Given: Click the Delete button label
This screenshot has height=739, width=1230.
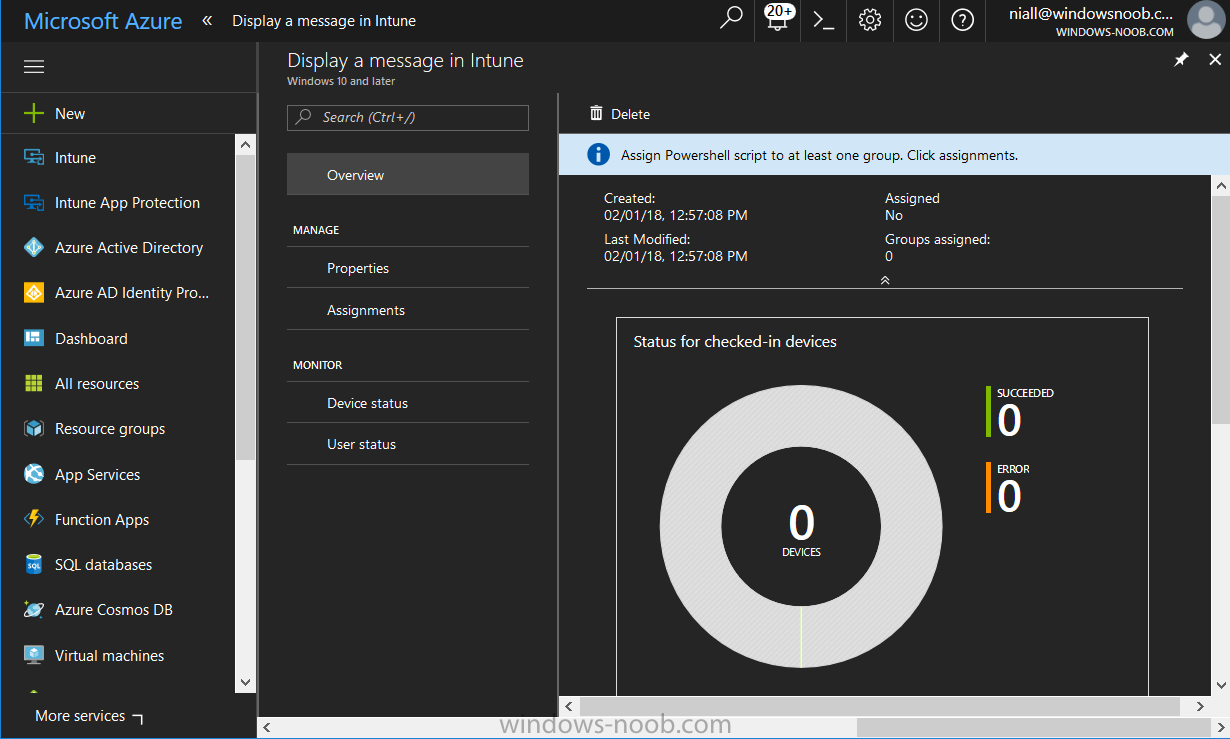Looking at the screenshot, I should pos(630,114).
